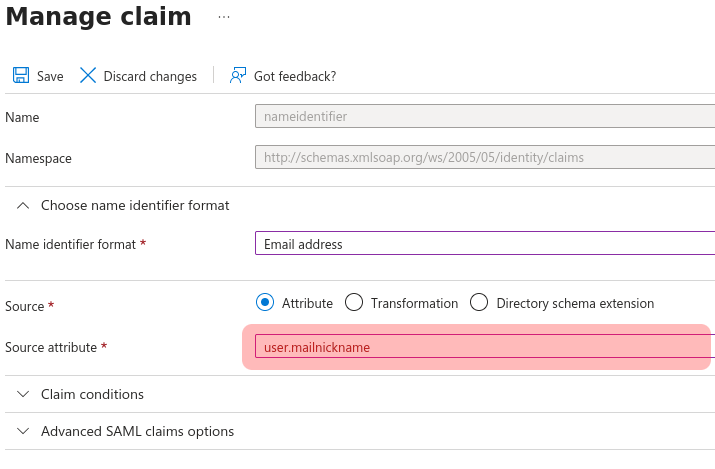
Task: Click the Discard changes X icon
Action: pos(88,76)
